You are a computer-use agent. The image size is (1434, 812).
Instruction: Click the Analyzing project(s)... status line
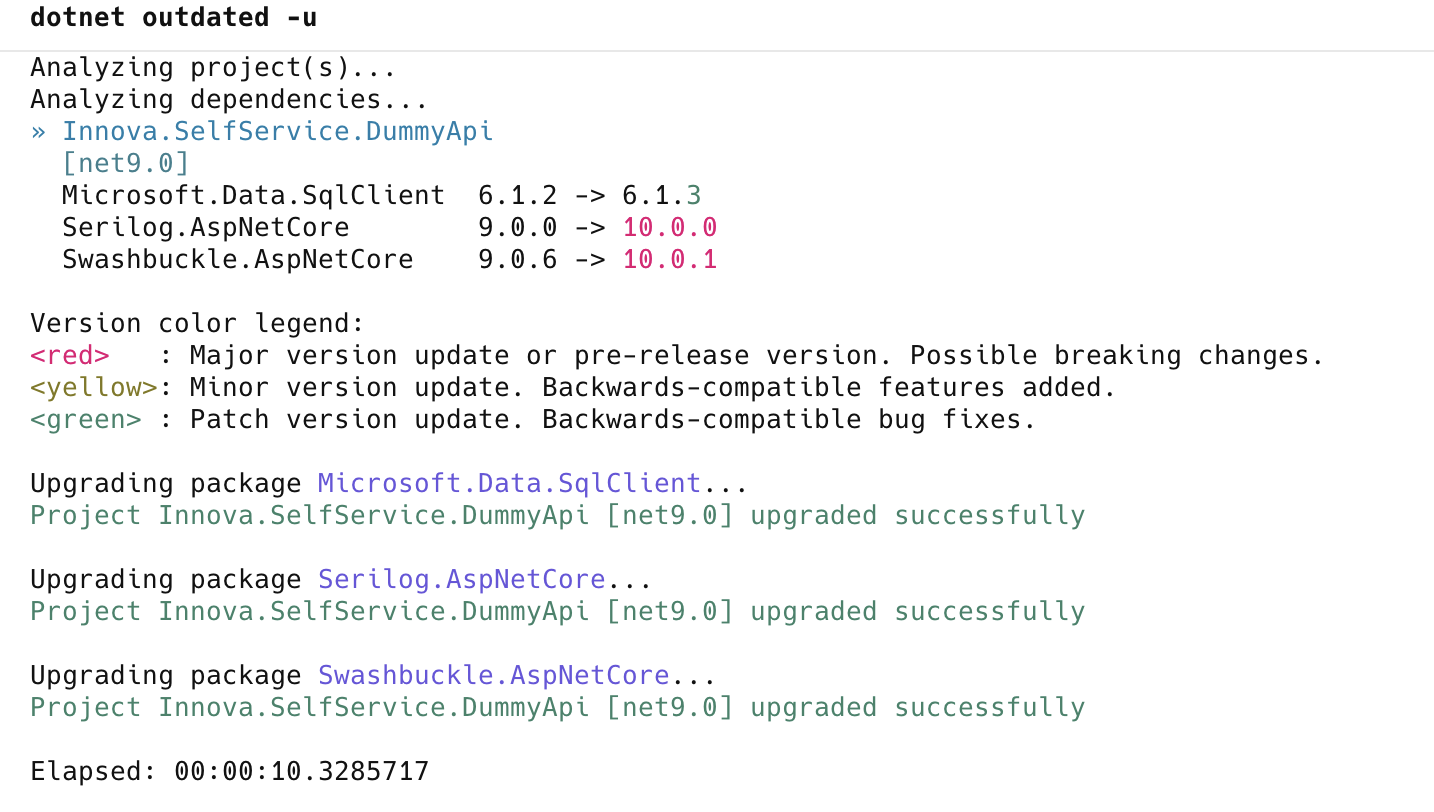click(212, 67)
